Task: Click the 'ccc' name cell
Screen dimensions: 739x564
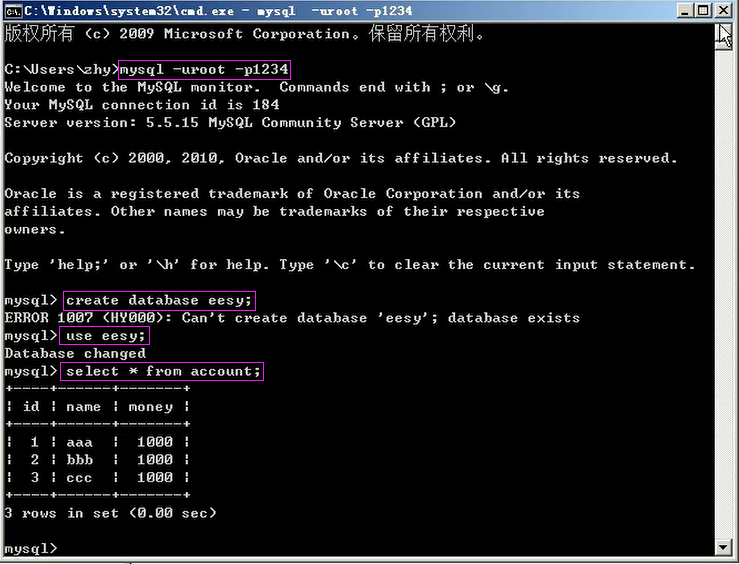Action: (79, 478)
